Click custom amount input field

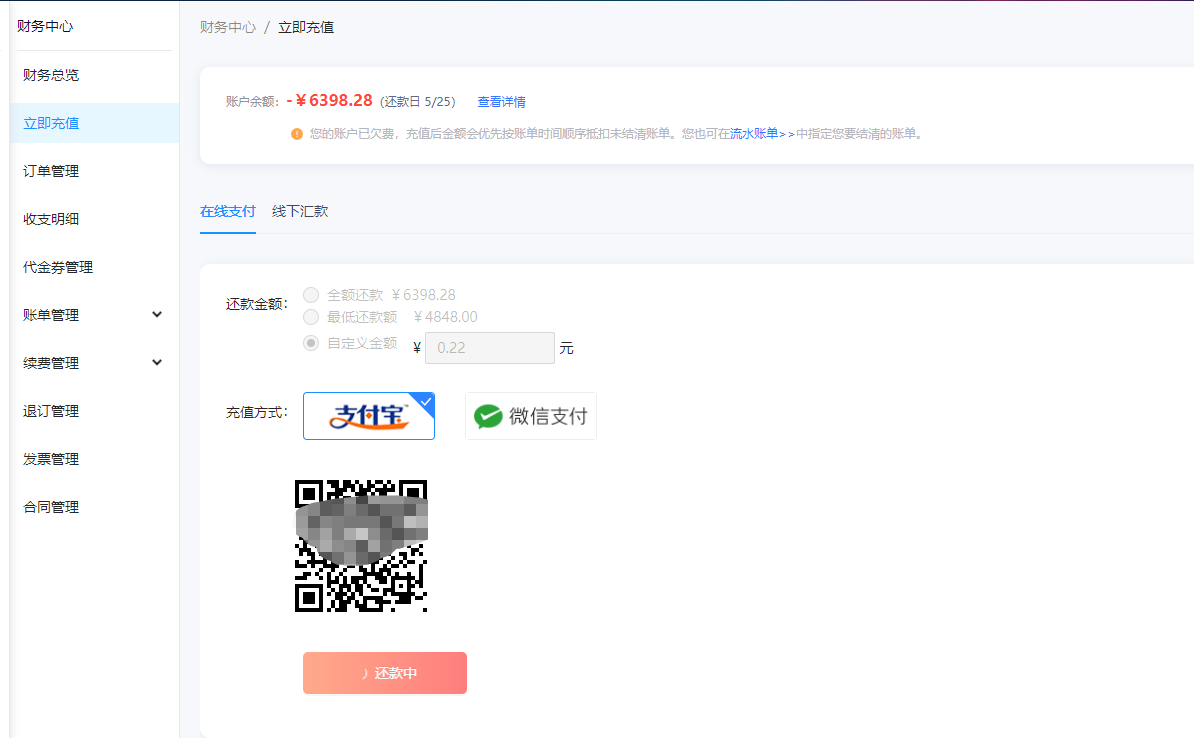(490, 348)
